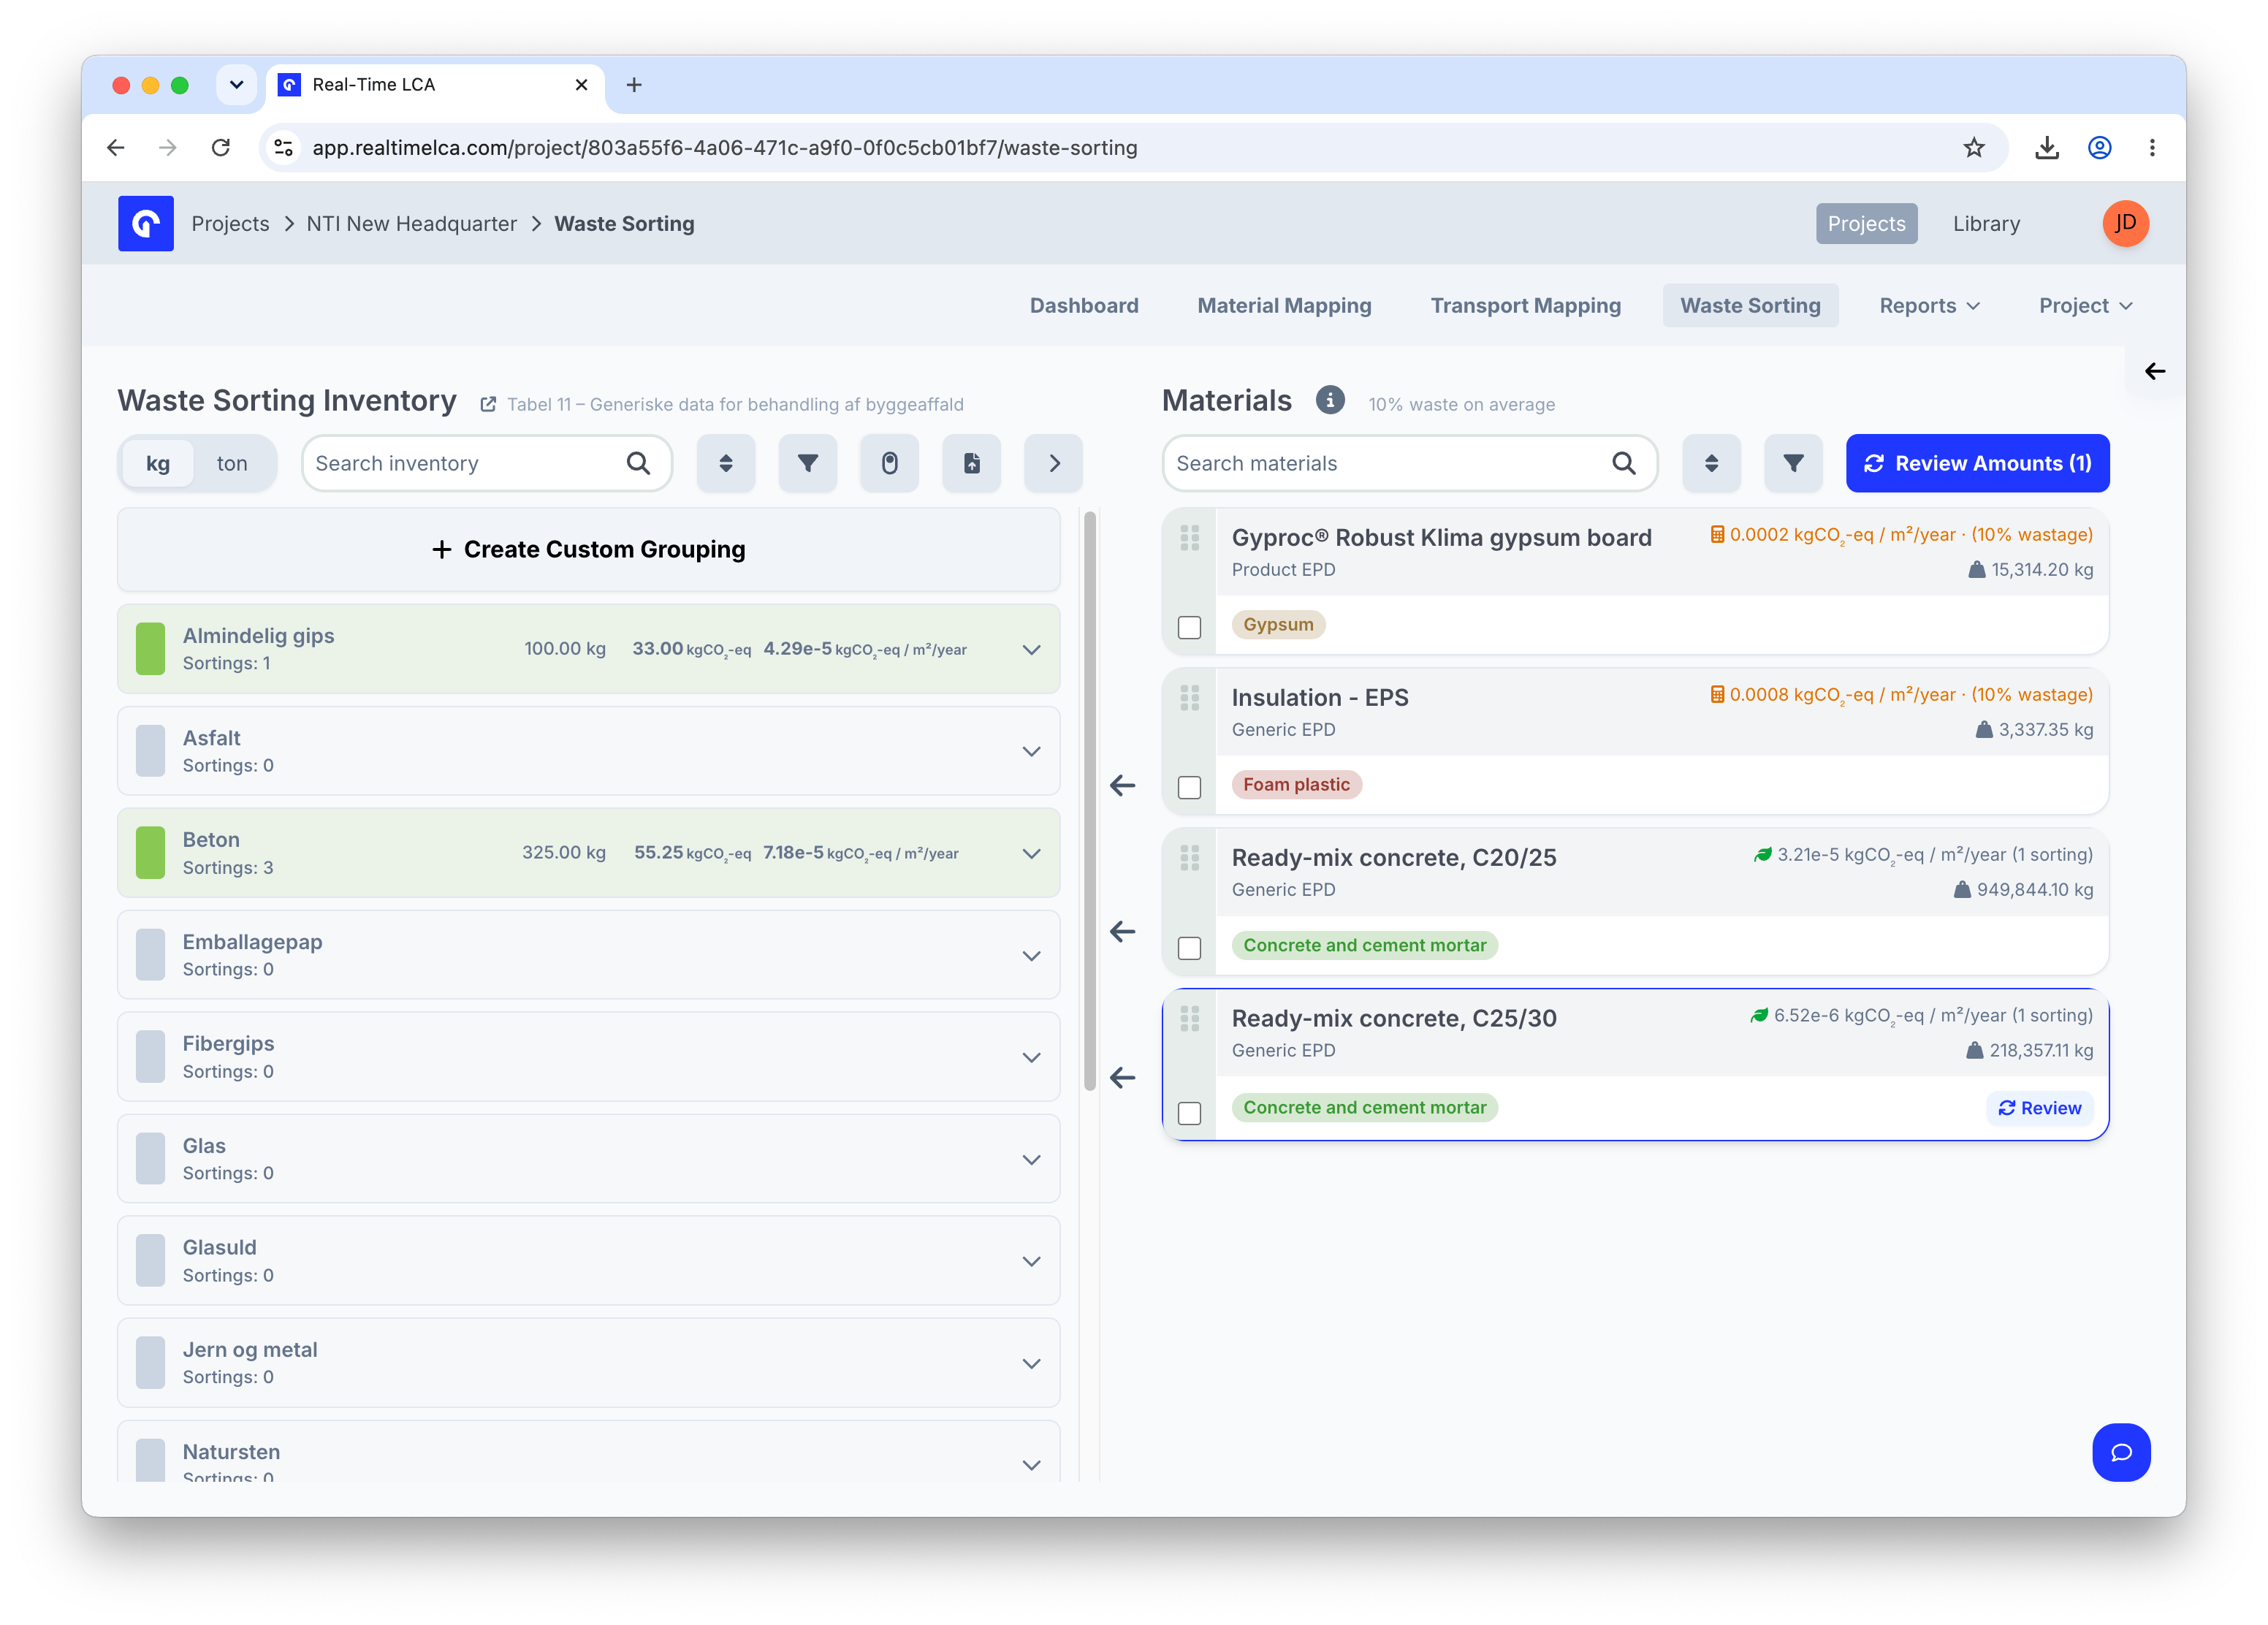The width and height of the screenshot is (2268, 1625).
Task: Collapse the panel with the top-right back arrow
Action: (2154, 371)
